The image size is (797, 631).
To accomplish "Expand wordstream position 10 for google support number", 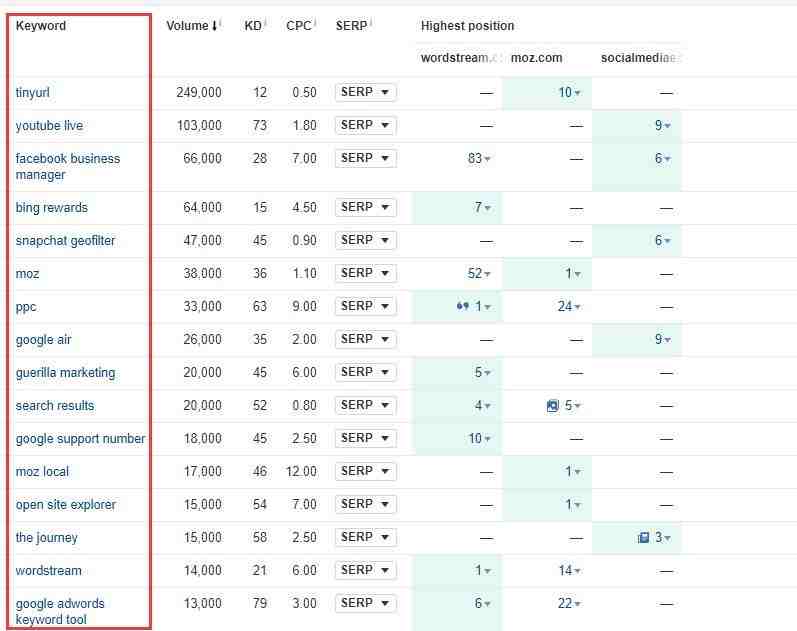I will point(479,439).
